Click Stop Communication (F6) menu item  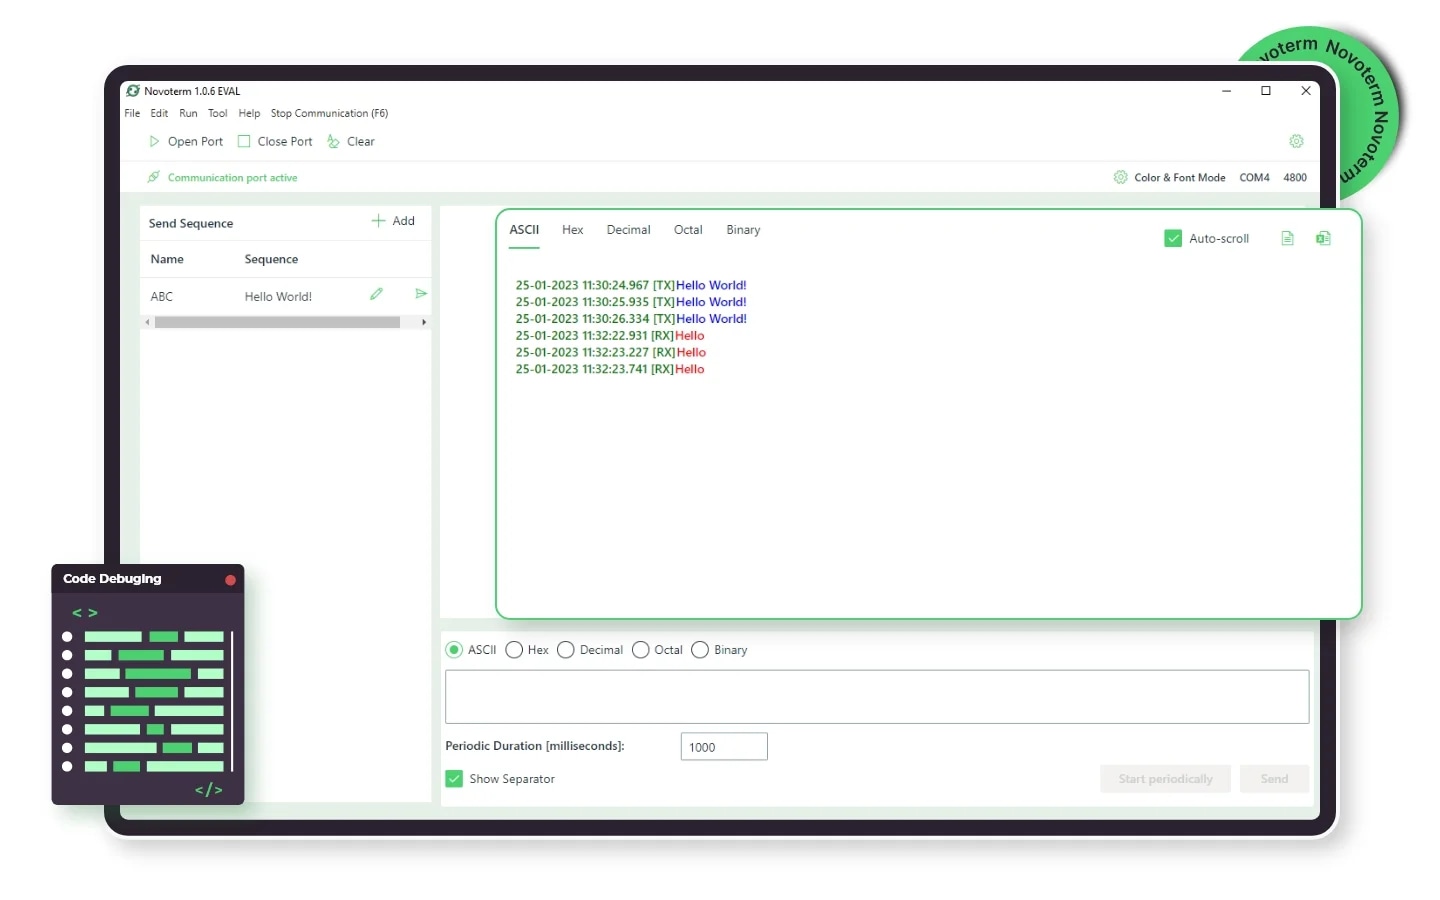coord(329,114)
